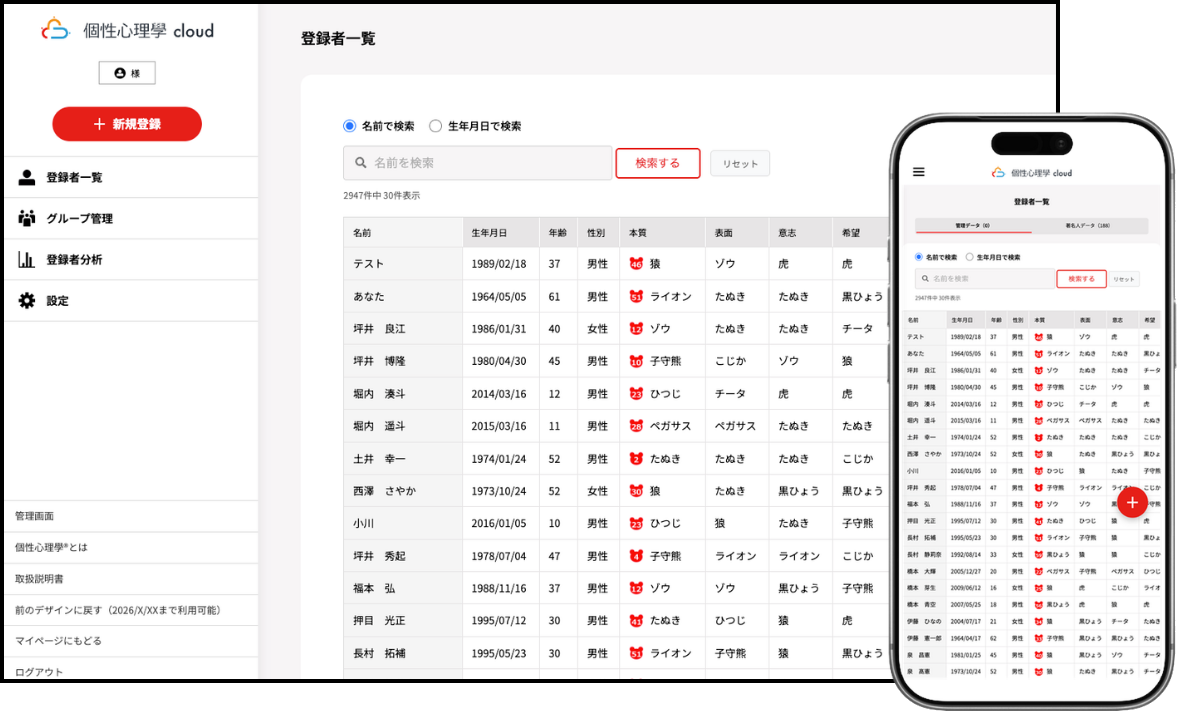The image size is (1178, 711).
Task: Click animal badge icon in 長村 拓補 row
Action: click(x=636, y=653)
